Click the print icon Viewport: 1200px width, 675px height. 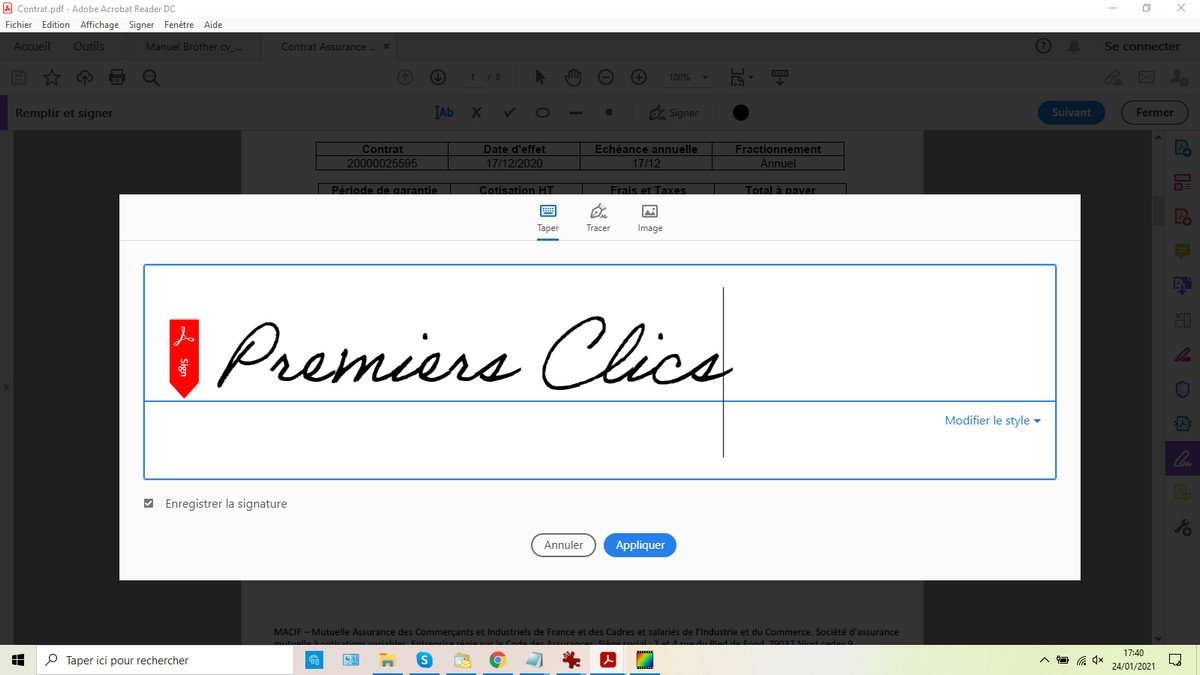click(x=117, y=77)
